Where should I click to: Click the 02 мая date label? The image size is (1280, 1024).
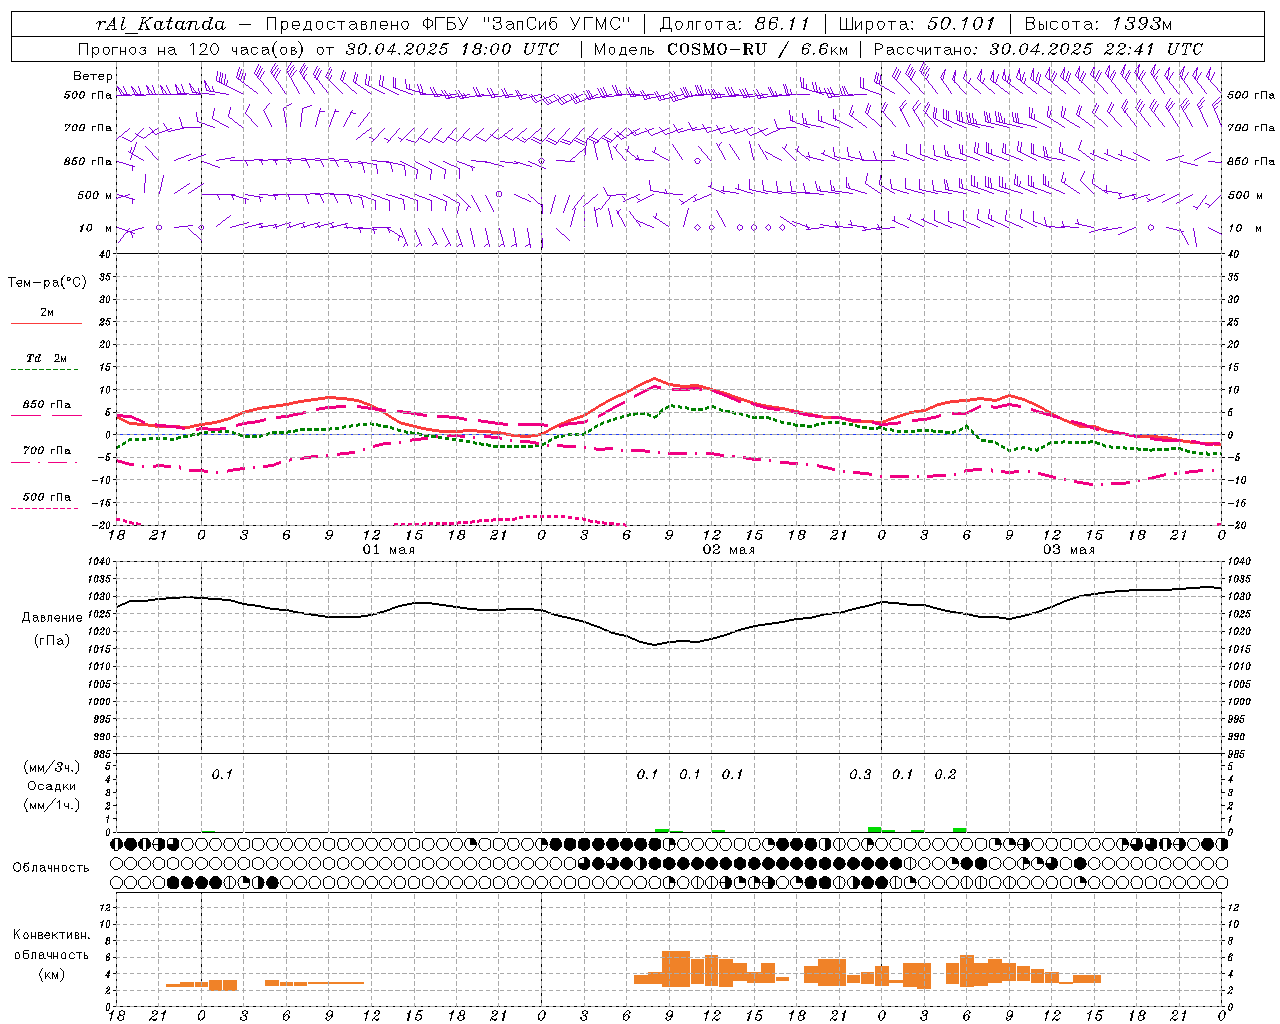tap(728, 550)
